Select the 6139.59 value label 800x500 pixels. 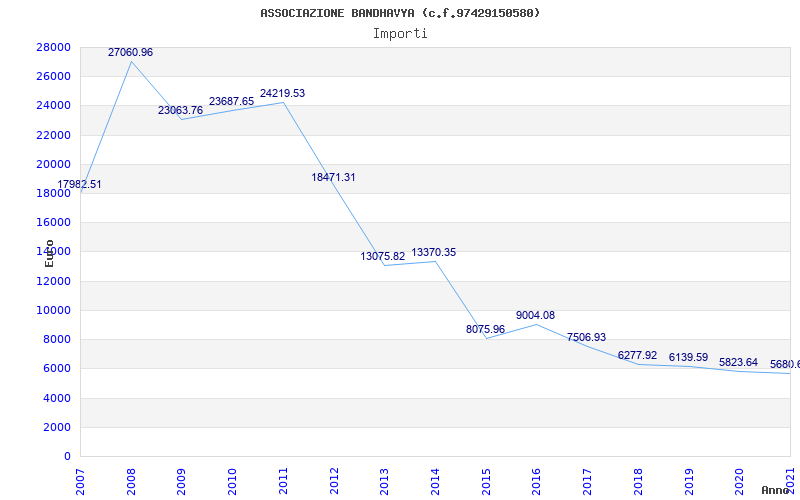click(x=688, y=357)
